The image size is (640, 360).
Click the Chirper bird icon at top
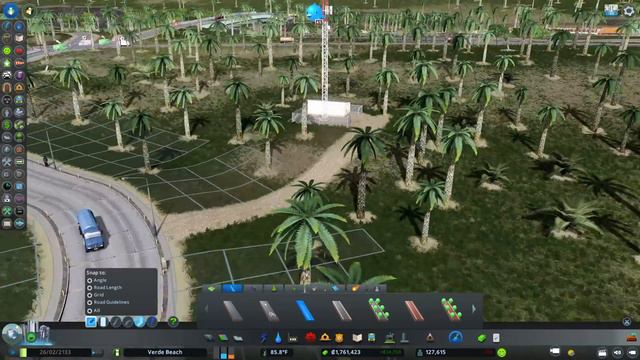point(315,12)
